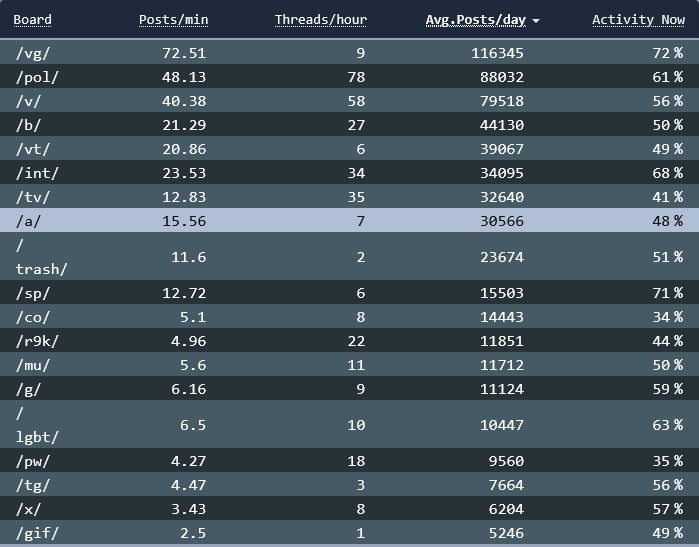Sort table by Board column header
This screenshot has width=699, height=547.
pyautogui.click(x=33, y=20)
